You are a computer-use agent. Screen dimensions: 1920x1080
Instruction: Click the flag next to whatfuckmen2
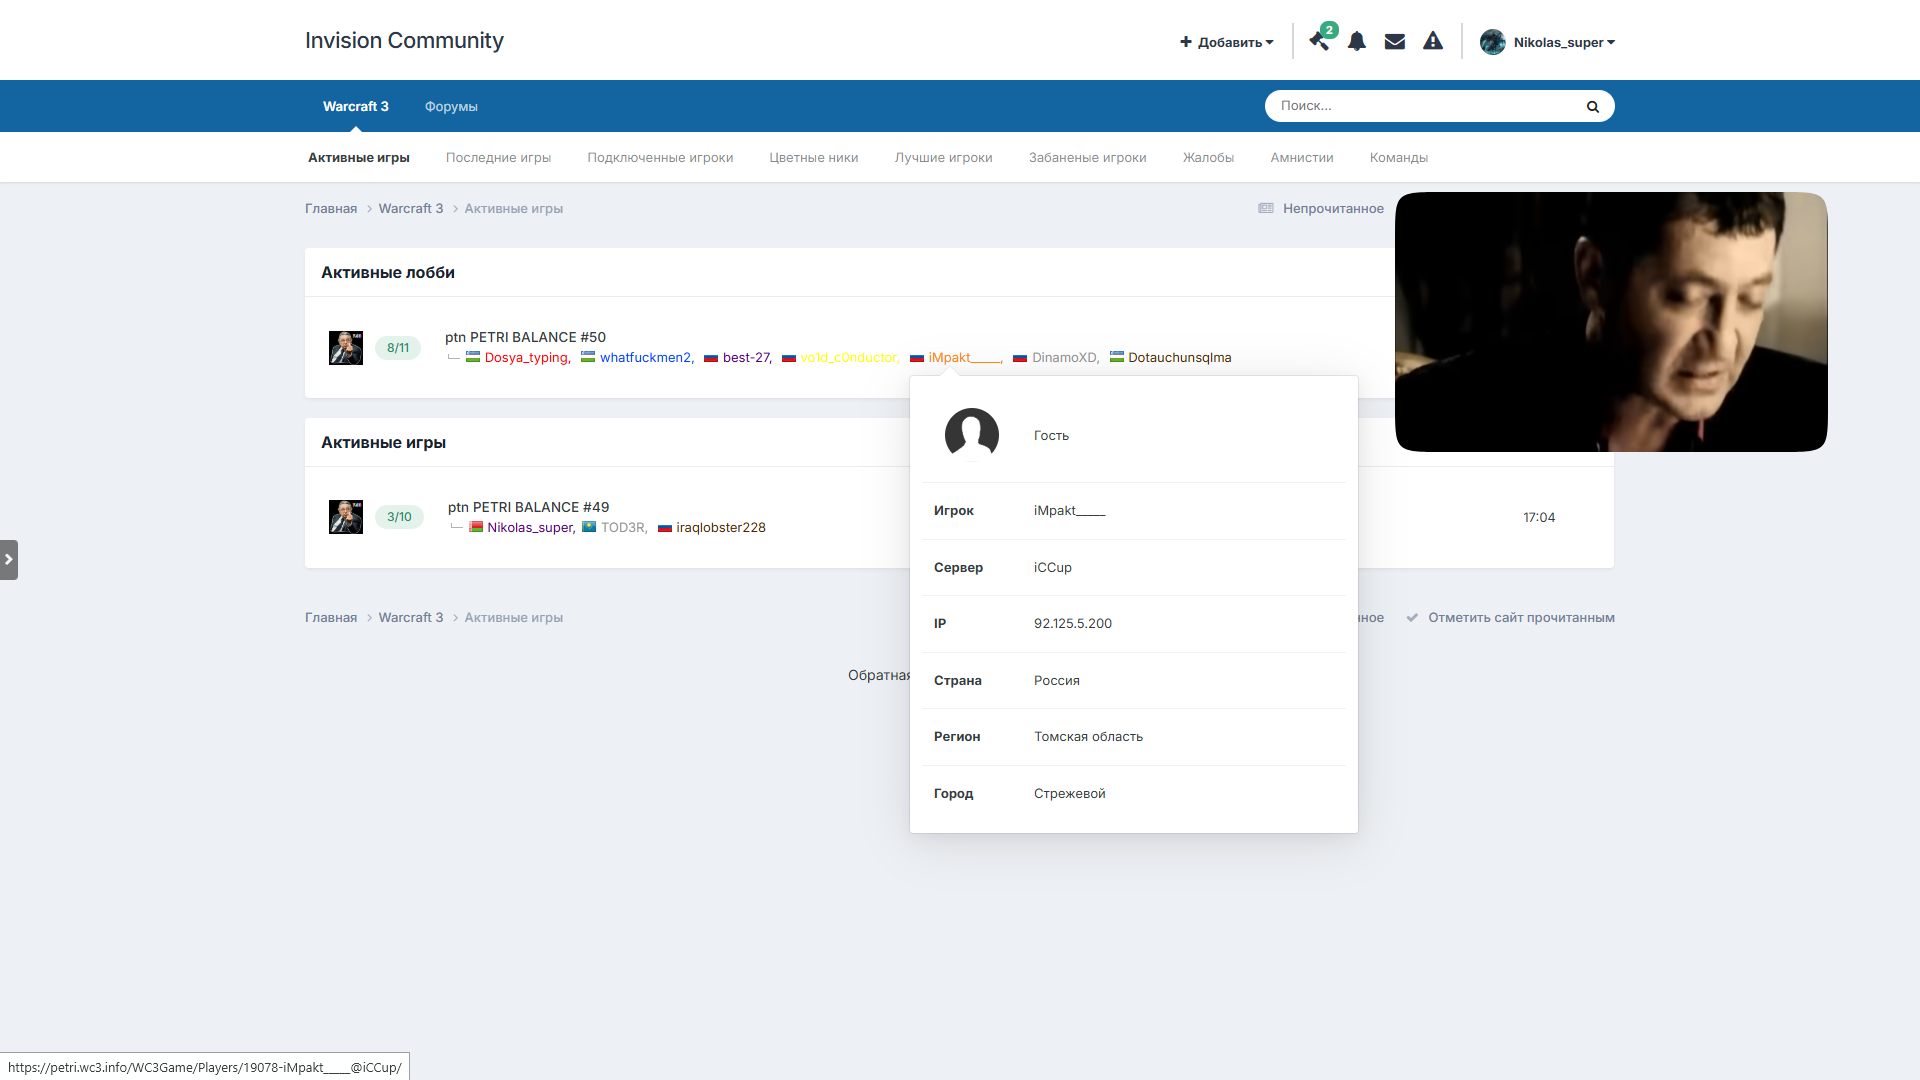click(588, 357)
